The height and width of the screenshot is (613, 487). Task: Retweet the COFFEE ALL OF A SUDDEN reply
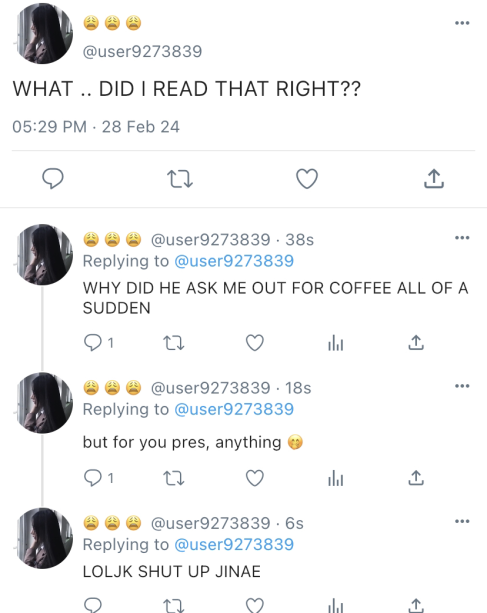pos(174,343)
